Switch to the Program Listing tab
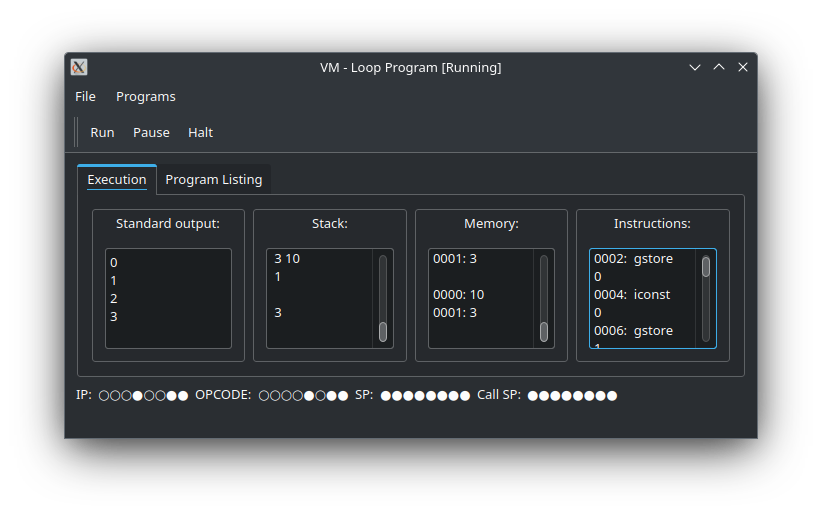 click(x=213, y=179)
